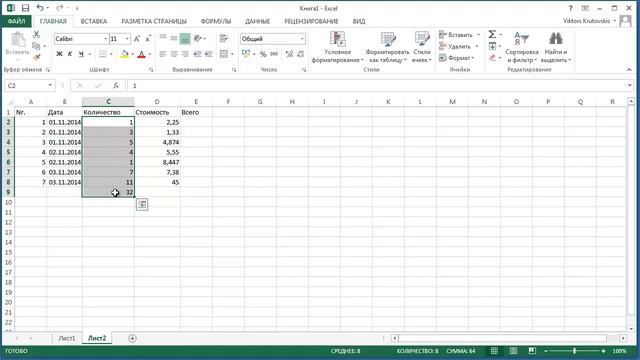Viewport: 640px width, 360px height.
Task: Open the font color dropdown arrow
Action: tap(149, 54)
